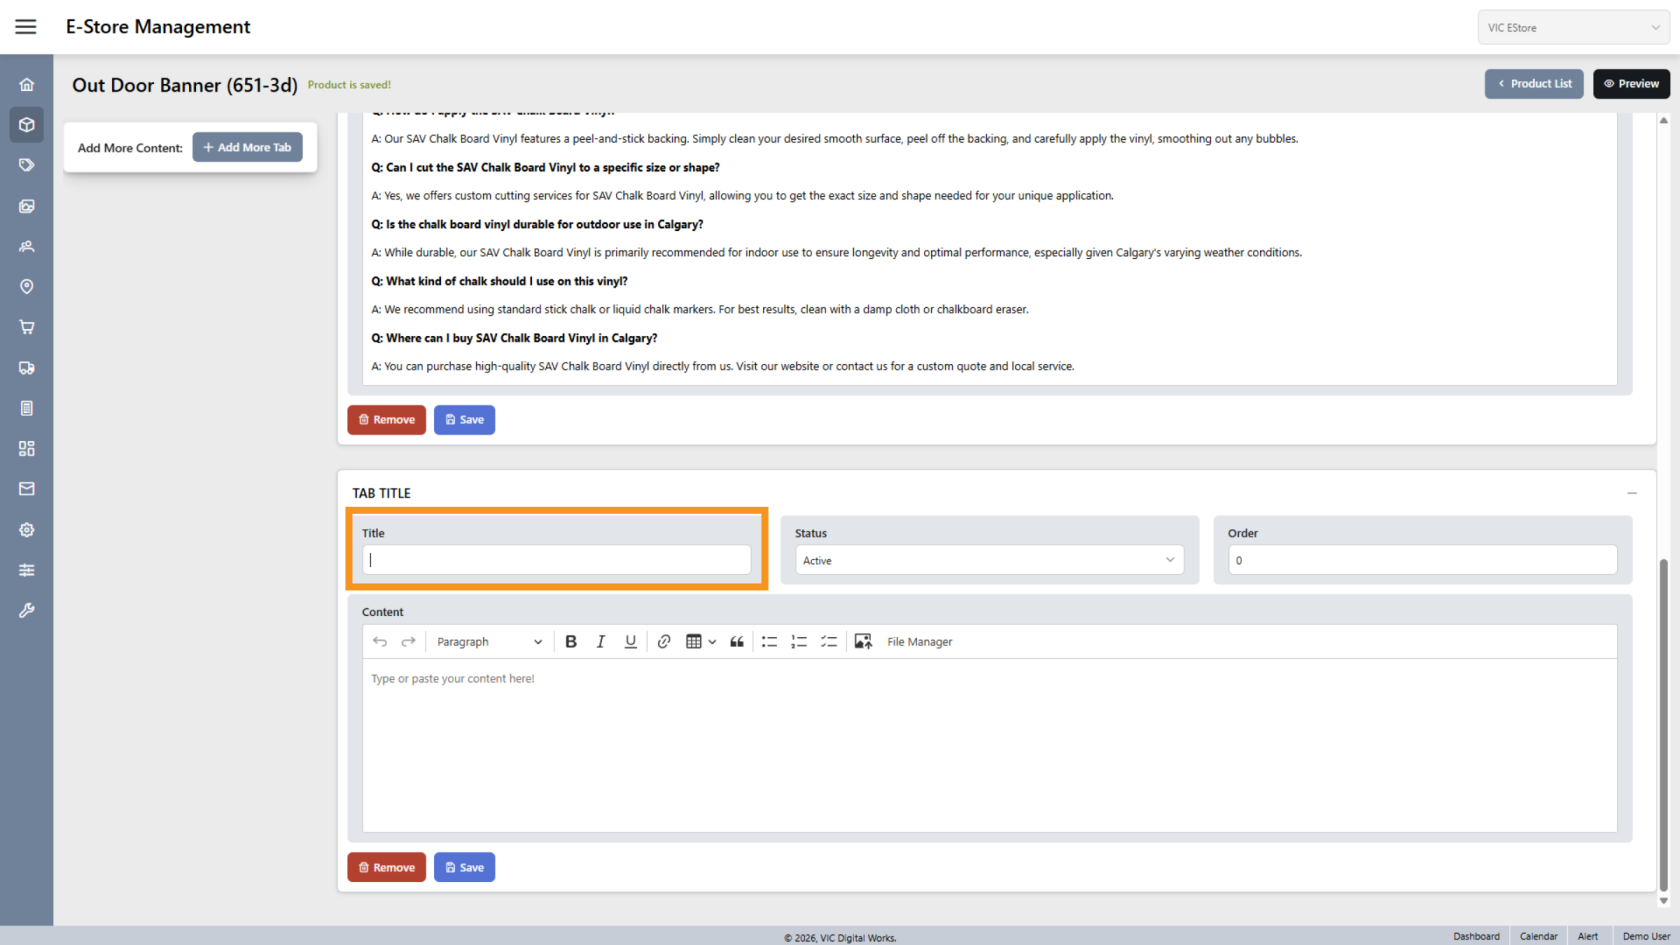
Task: Insert a to-do checklist in editor
Action: coord(829,642)
